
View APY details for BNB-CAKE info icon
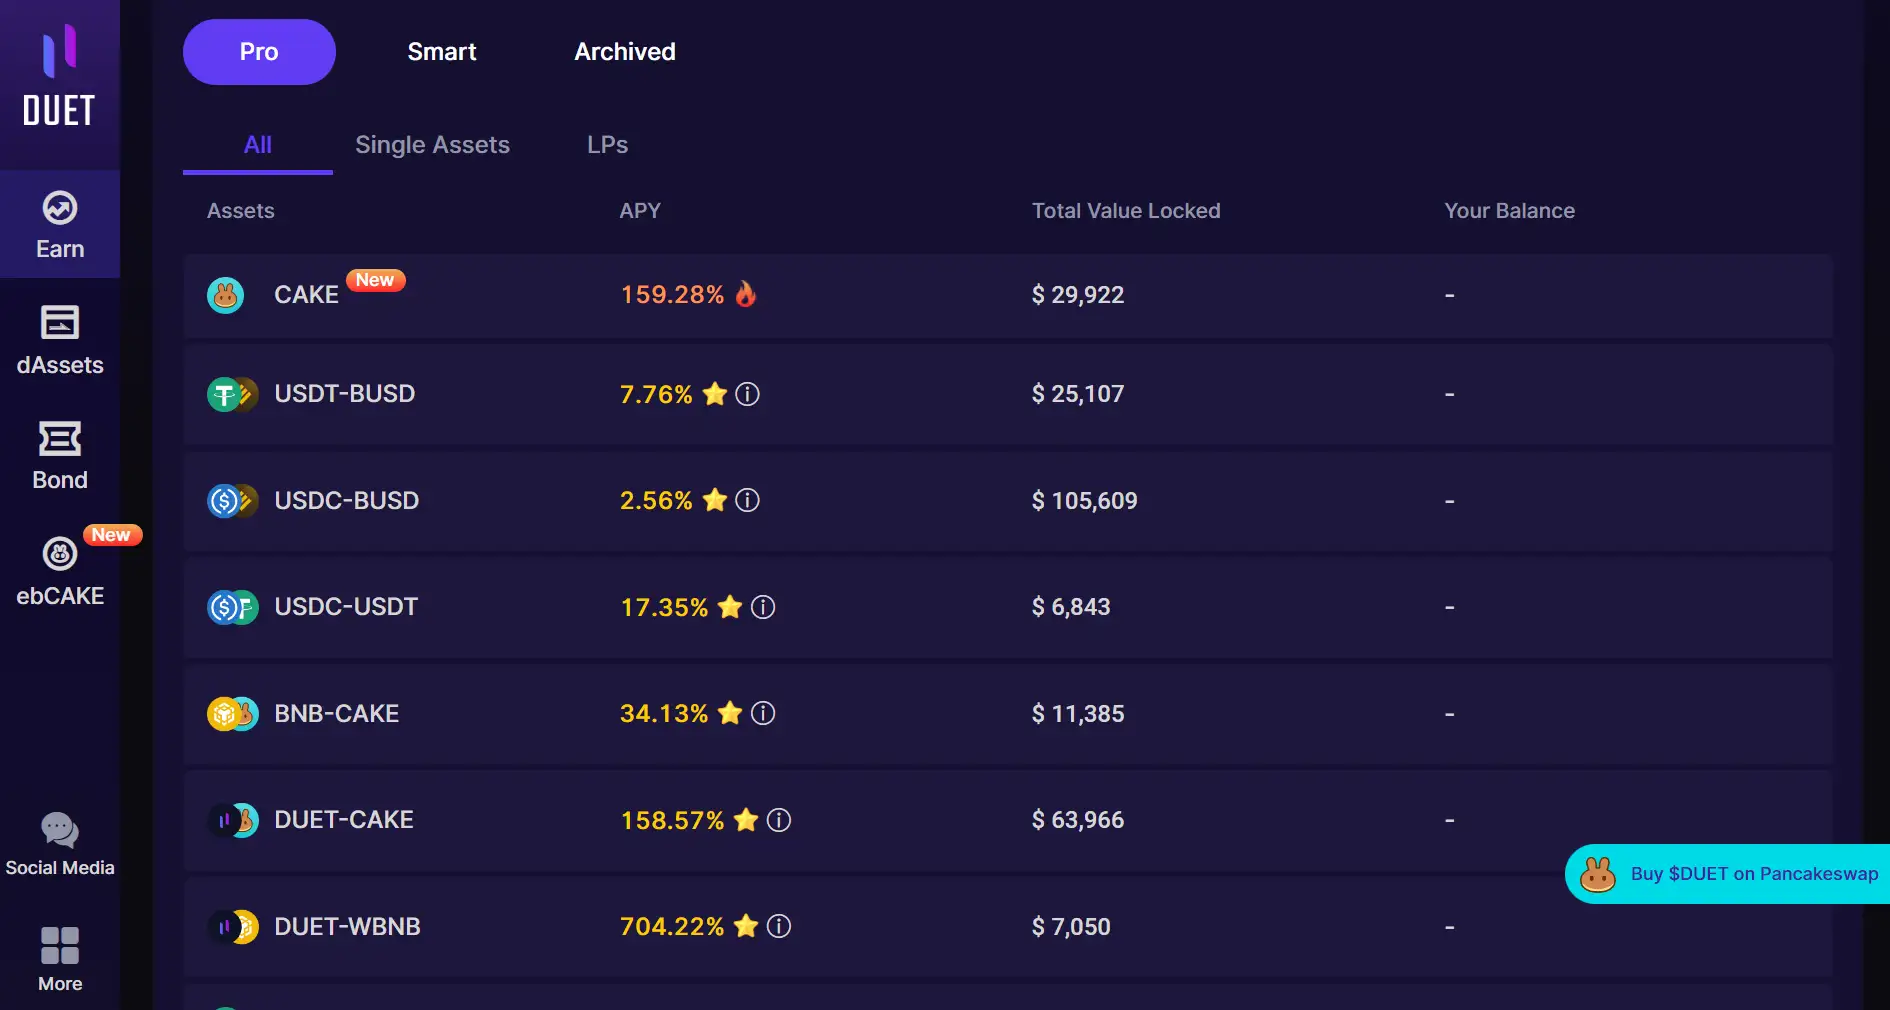click(x=763, y=713)
